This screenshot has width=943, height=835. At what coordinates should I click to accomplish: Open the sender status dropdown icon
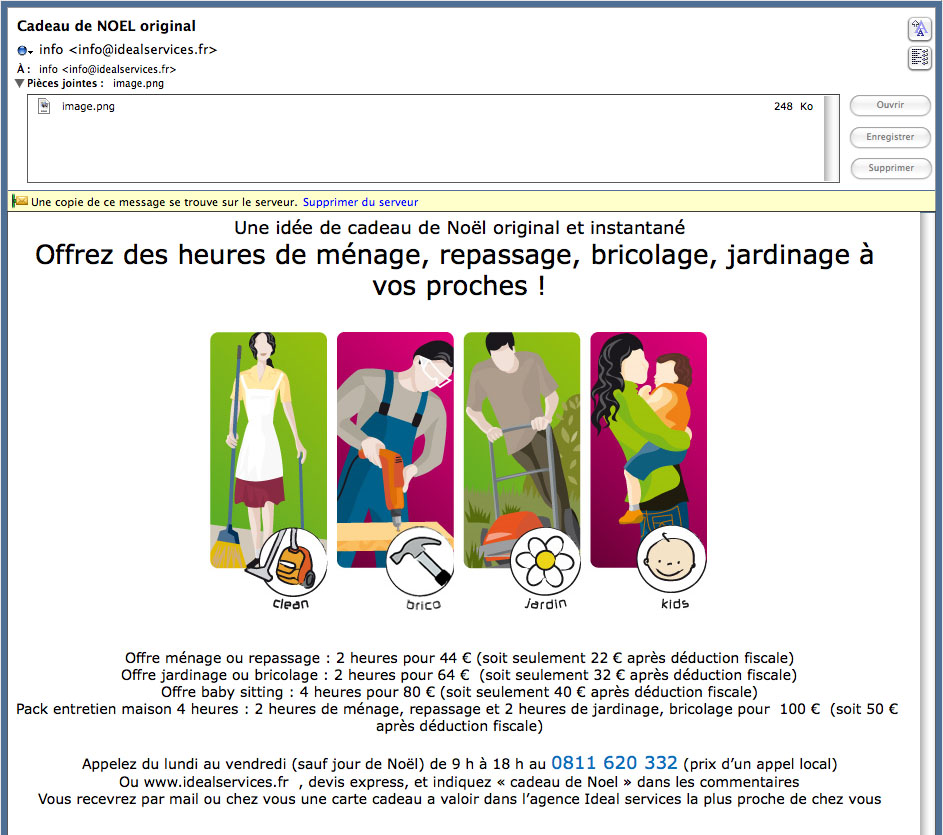pos(25,51)
